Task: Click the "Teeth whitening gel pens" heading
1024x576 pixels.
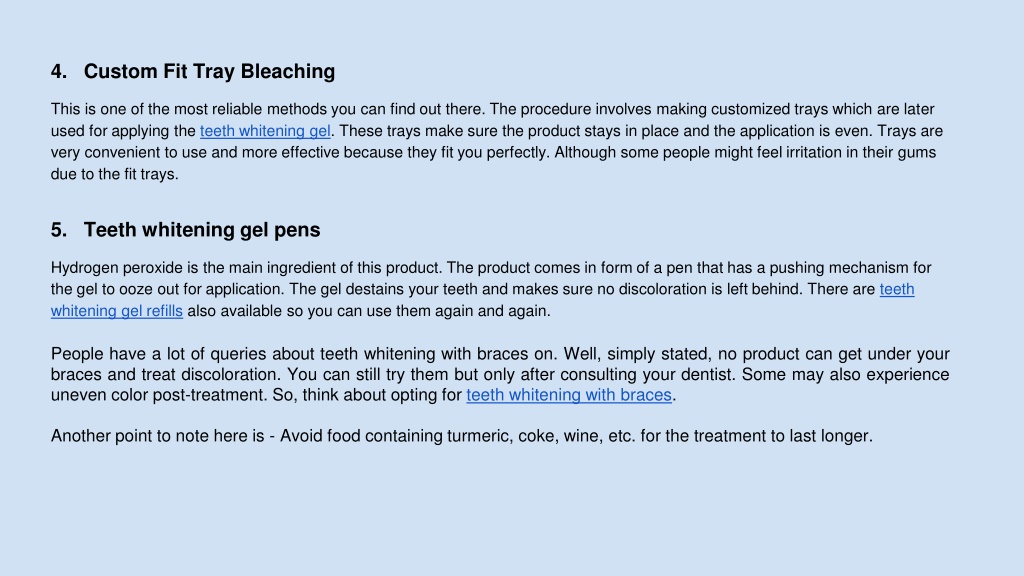Action: coord(202,230)
